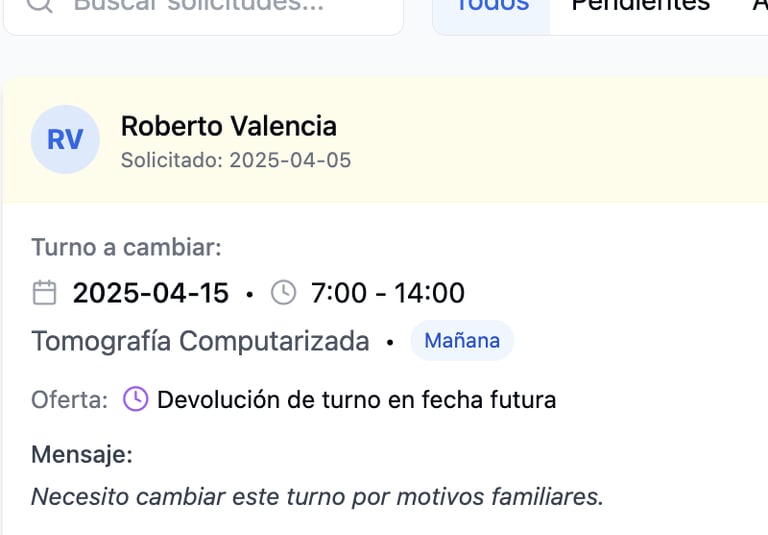Select the tab right of Pendientes
768x535 pixels.
coord(759,6)
